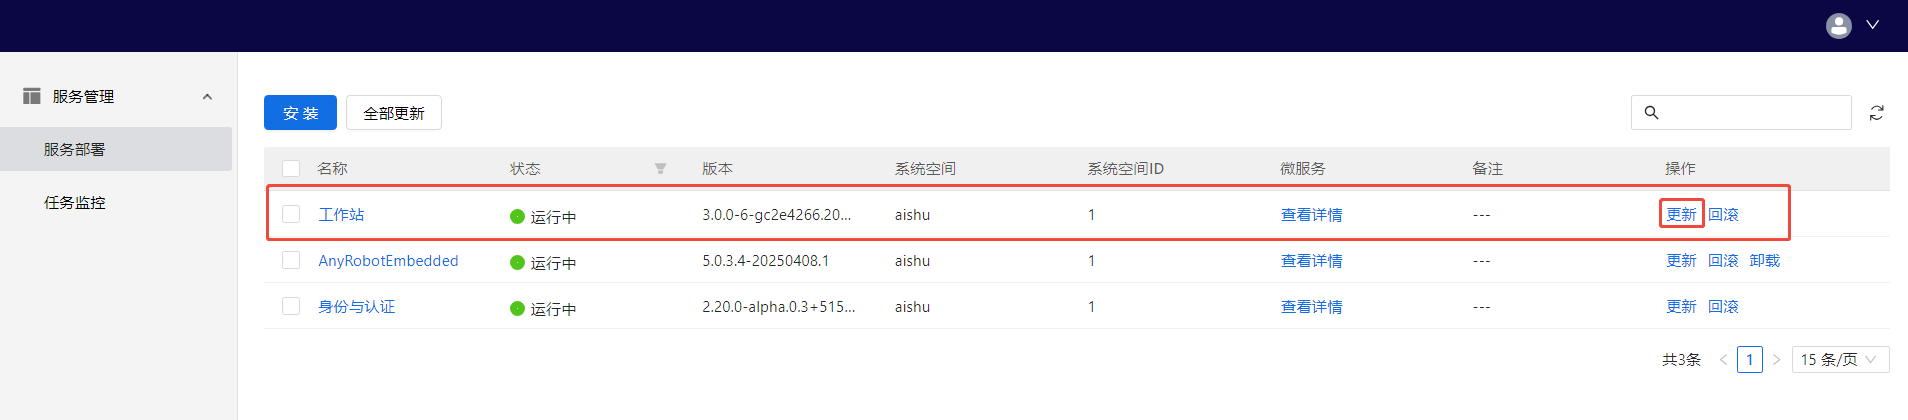Click the refresh icon beside search
1908x420 pixels.
click(x=1877, y=113)
